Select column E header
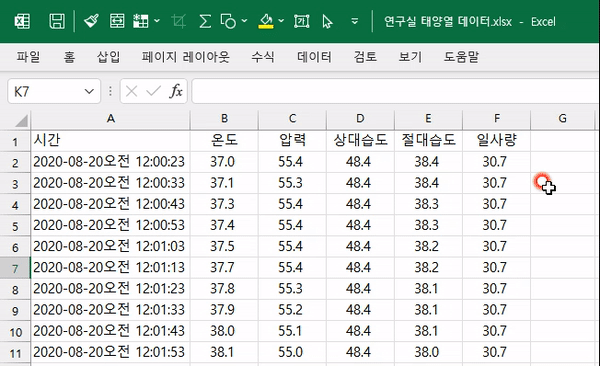Image resolution: width=600 pixels, height=366 pixels. coord(428,119)
